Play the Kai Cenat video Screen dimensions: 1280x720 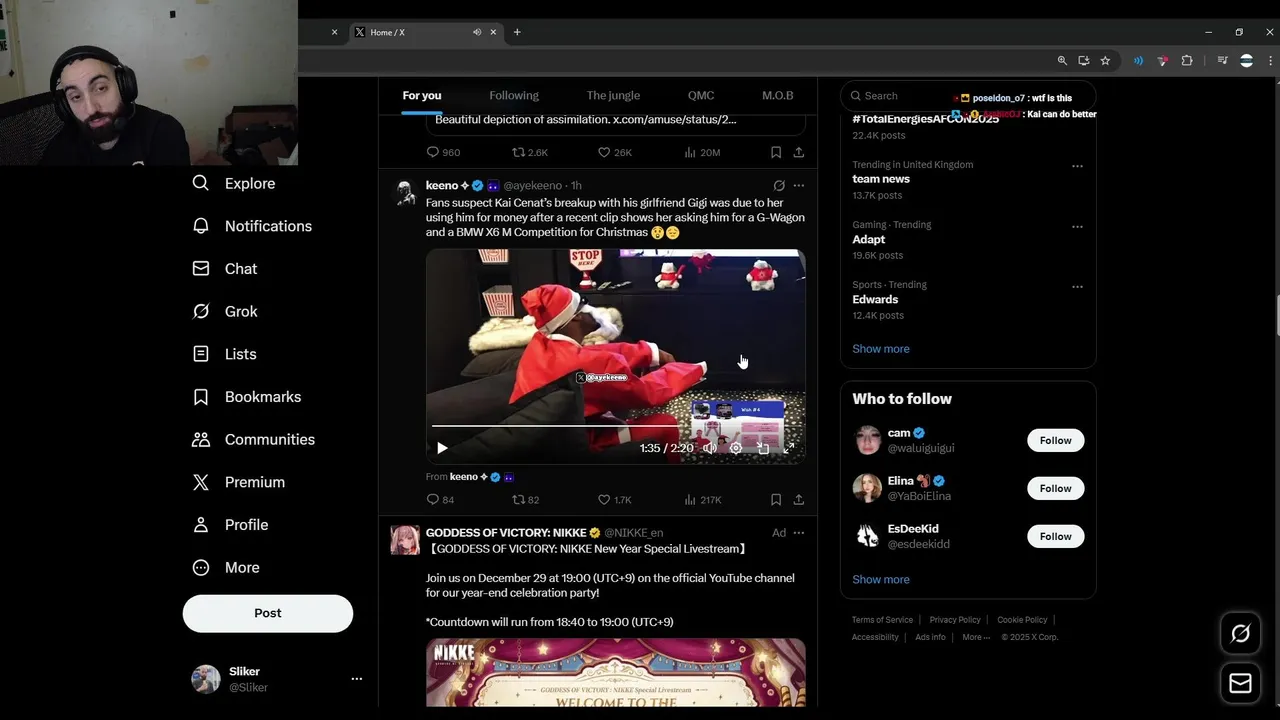pyautogui.click(x=442, y=448)
